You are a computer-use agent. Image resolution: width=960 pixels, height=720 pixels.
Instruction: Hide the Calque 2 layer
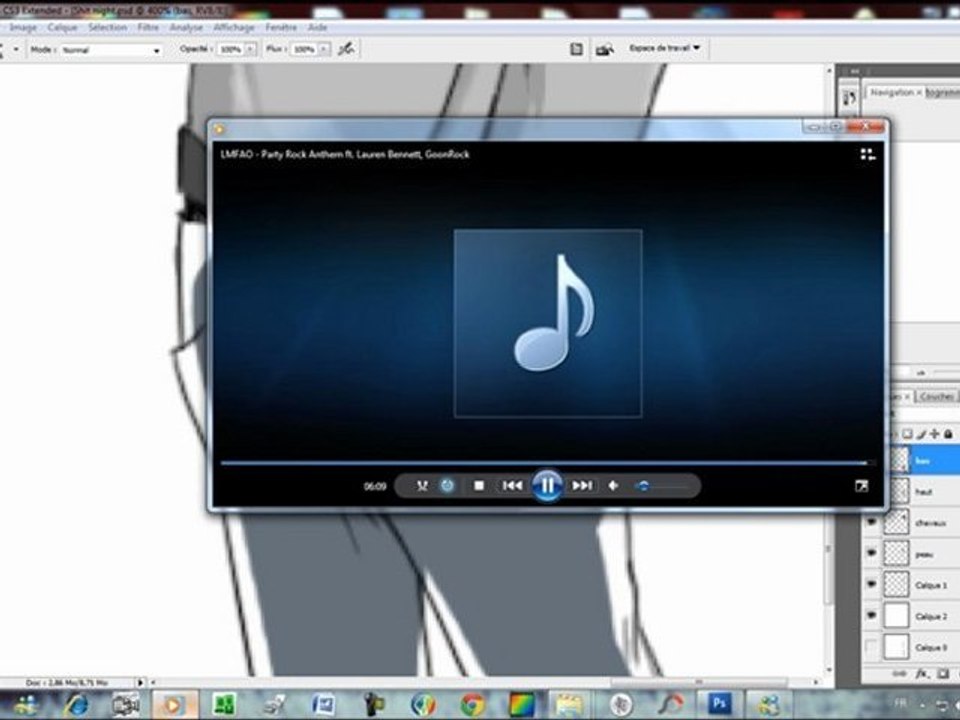[871, 615]
